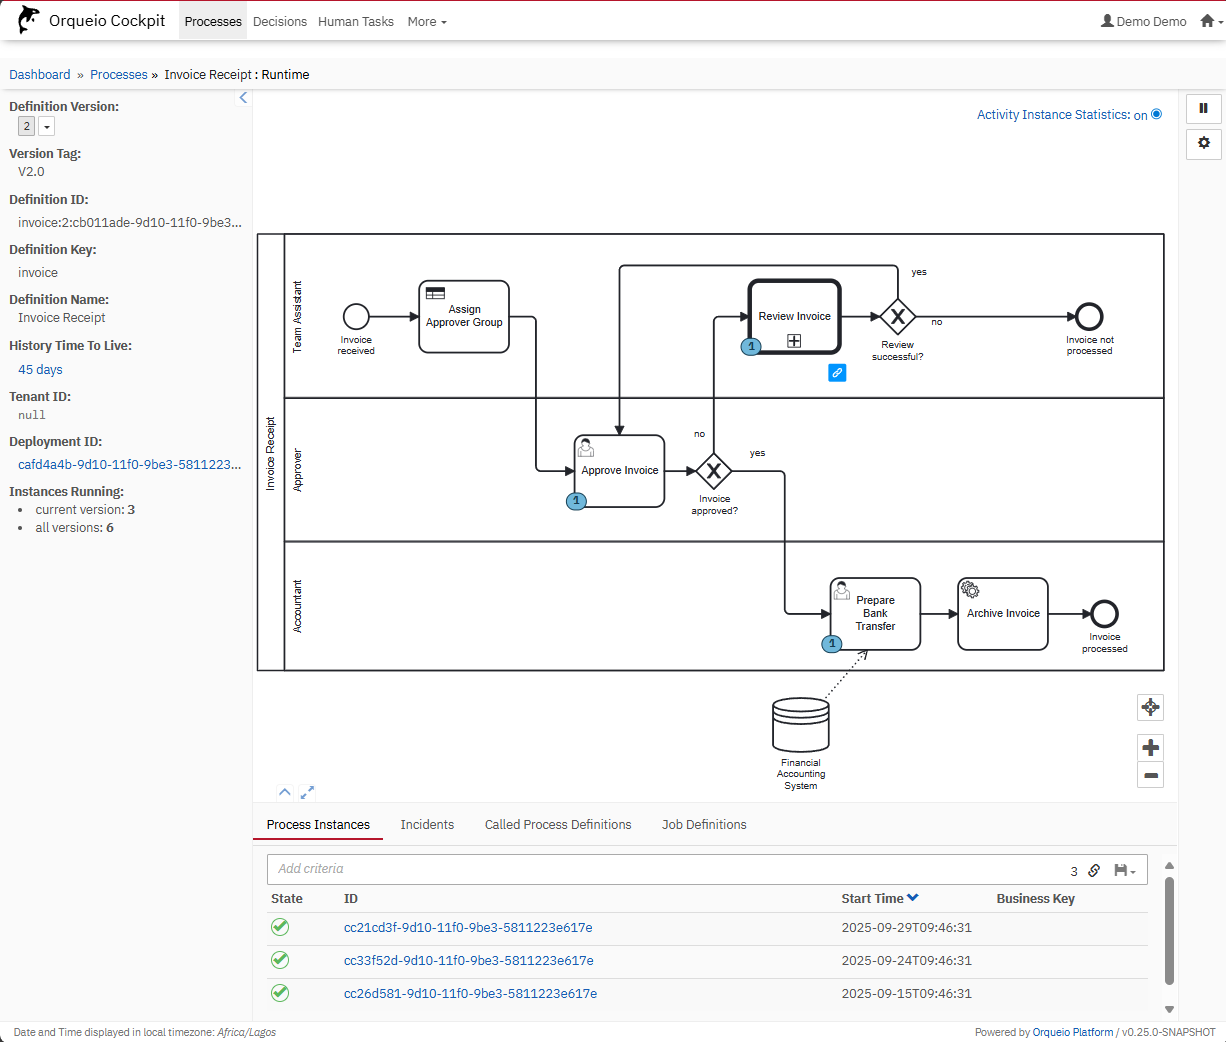Viewport: 1226px width, 1042px height.
Task: Toggle Activity Instance Statistics on/off
Action: (x=1156, y=114)
